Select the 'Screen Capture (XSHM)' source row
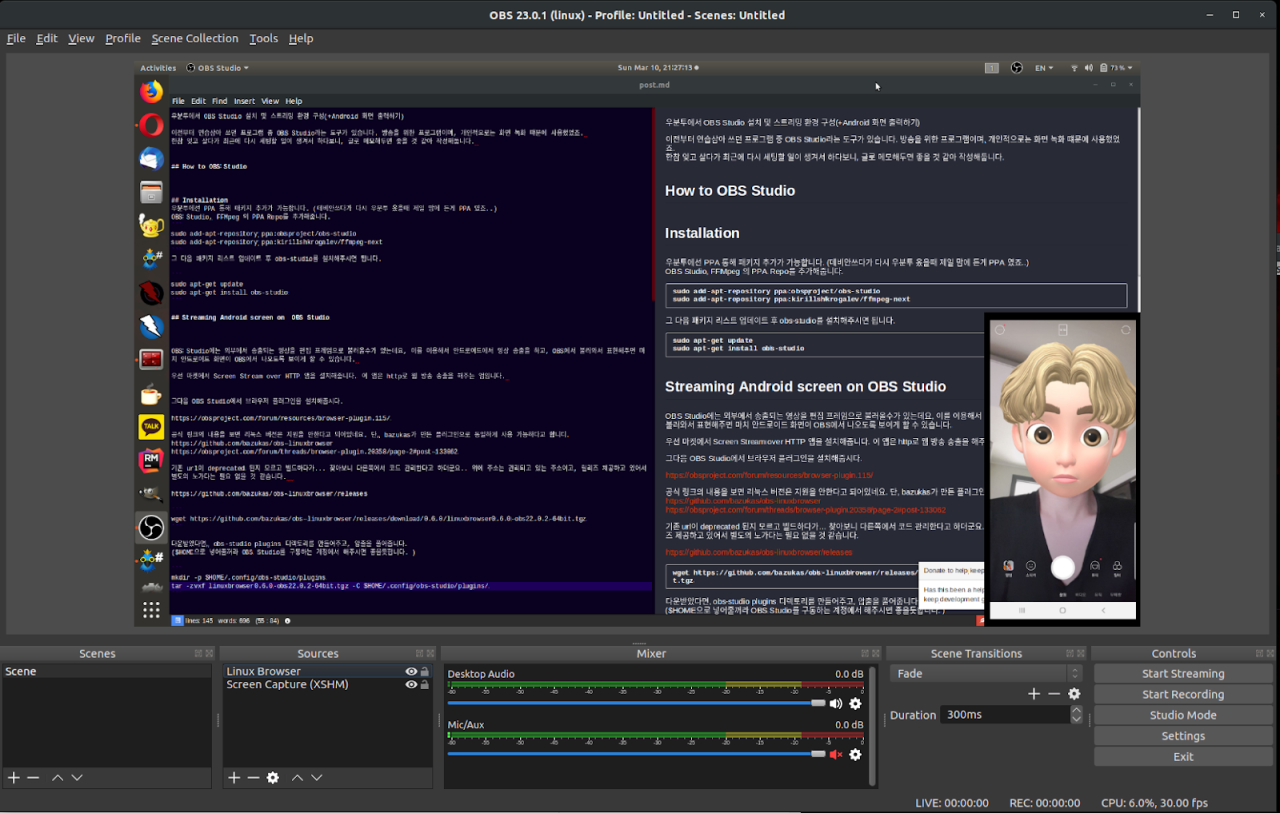Screen dimensions: 1280x813 tap(327, 685)
